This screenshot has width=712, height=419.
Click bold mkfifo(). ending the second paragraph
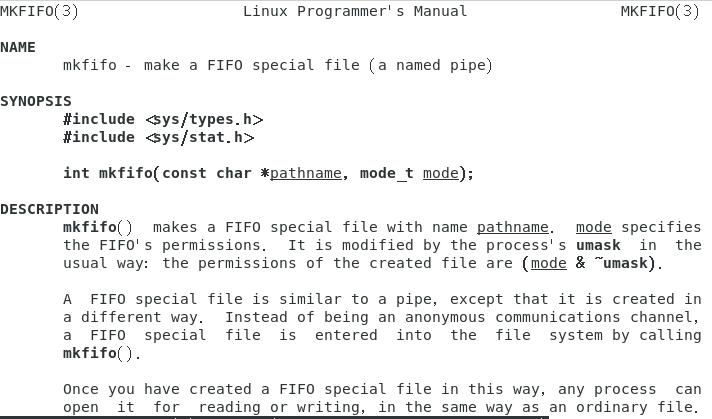(x=102, y=353)
